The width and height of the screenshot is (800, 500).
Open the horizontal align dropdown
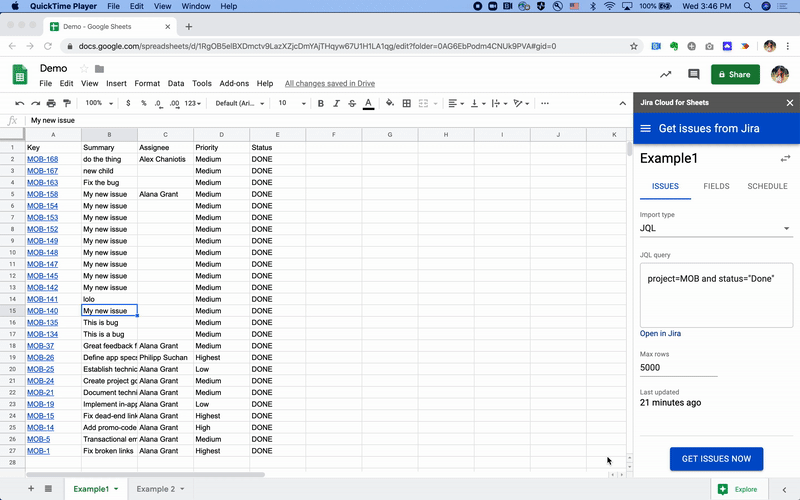tap(456, 104)
